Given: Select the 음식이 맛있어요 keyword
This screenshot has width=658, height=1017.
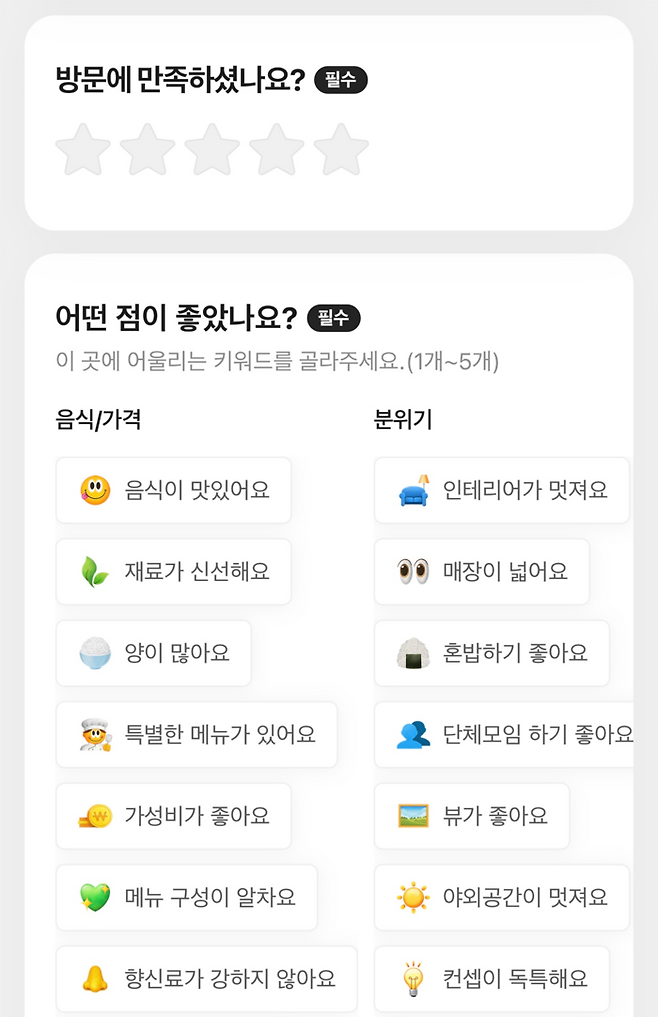Looking at the screenshot, I should pos(173,491).
